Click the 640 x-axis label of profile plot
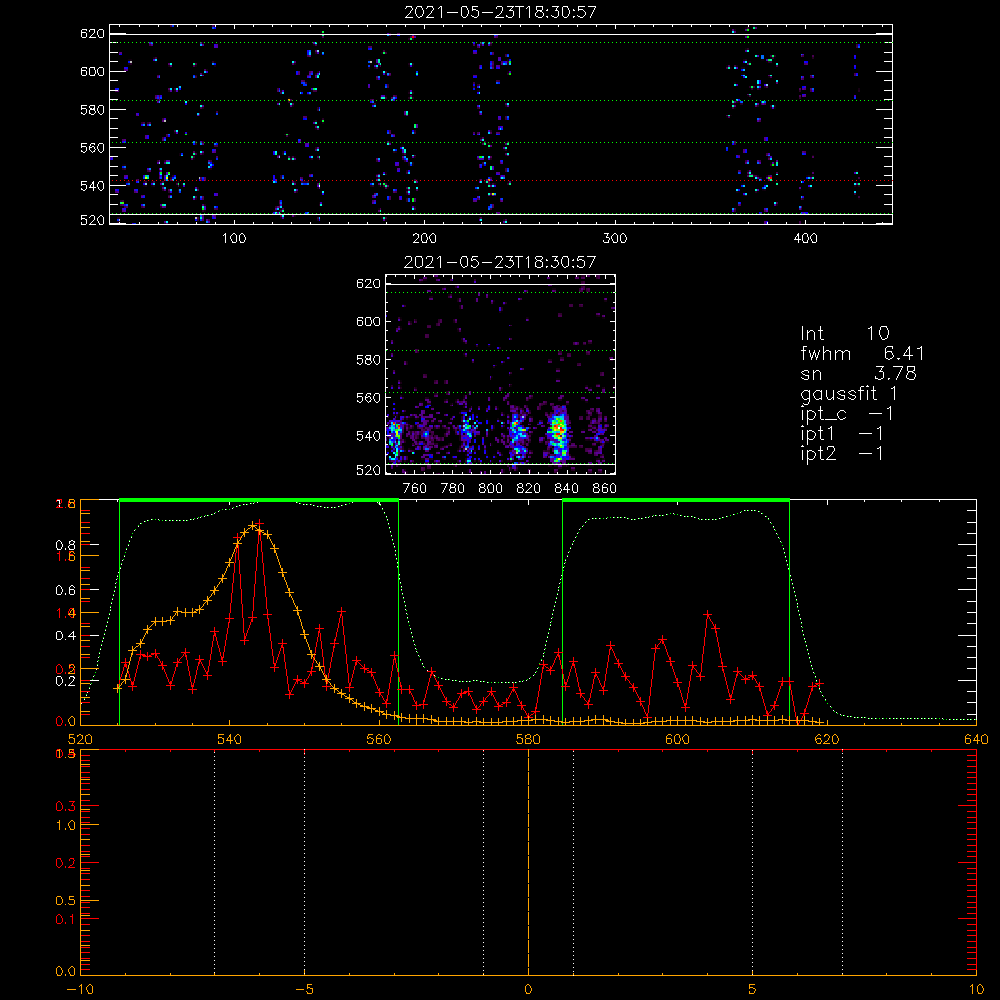Screen dimensions: 1000x1000 click(976, 739)
